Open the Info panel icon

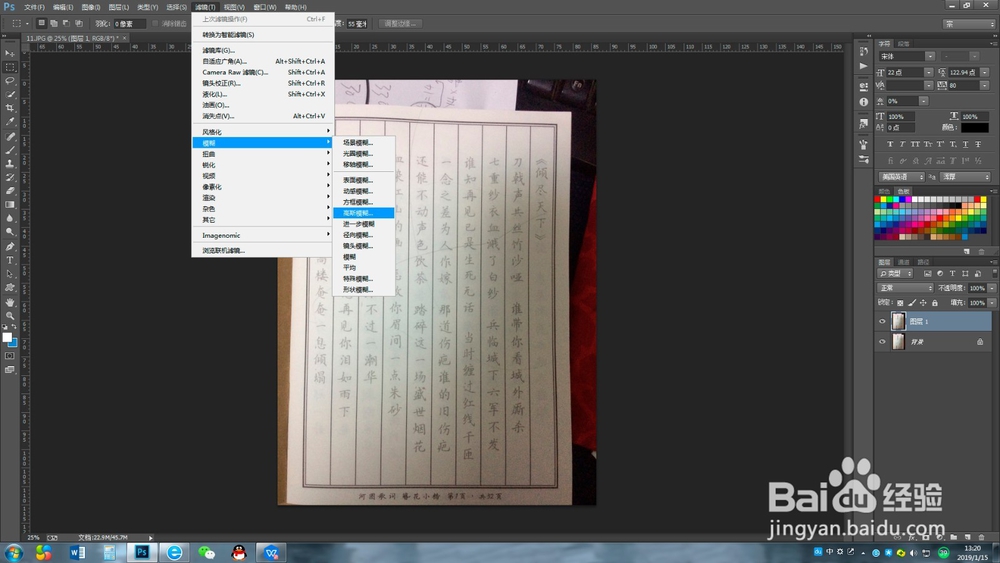pyautogui.click(x=864, y=101)
